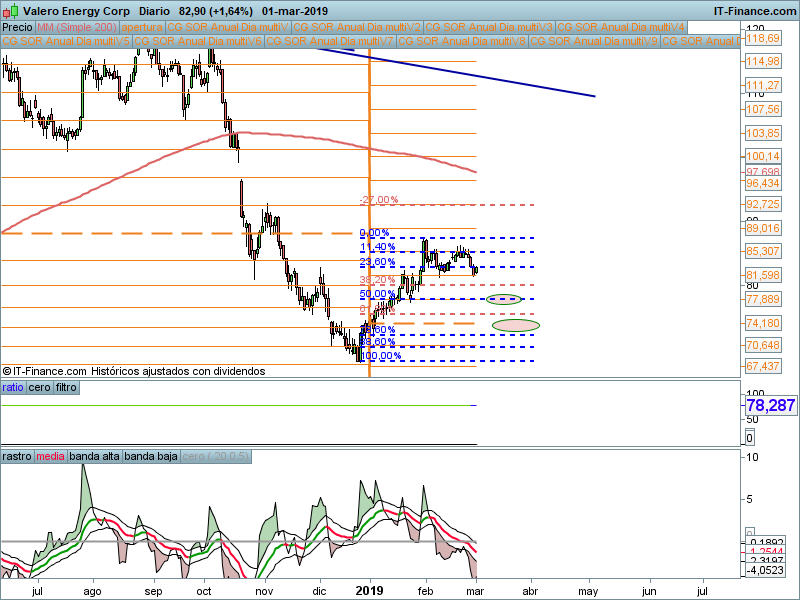Select CG SOR Anual Dia multiV6 label
The height and width of the screenshot is (600, 800).
tap(198, 41)
